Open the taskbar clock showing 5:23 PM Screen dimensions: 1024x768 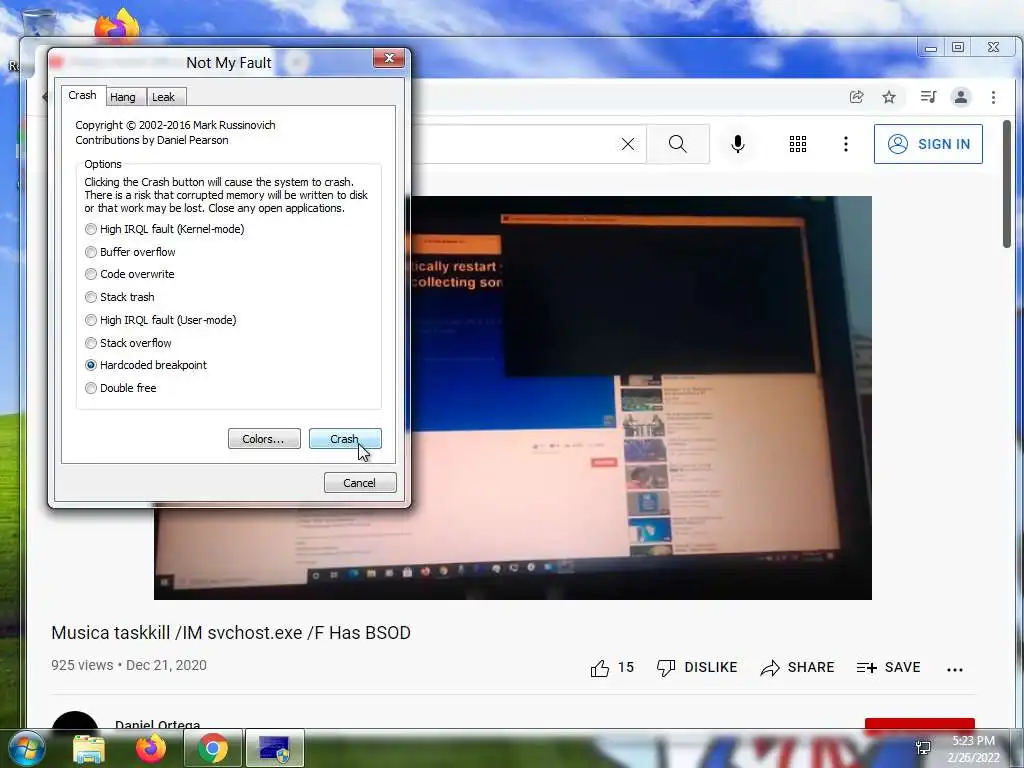pyautogui.click(x=973, y=749)
